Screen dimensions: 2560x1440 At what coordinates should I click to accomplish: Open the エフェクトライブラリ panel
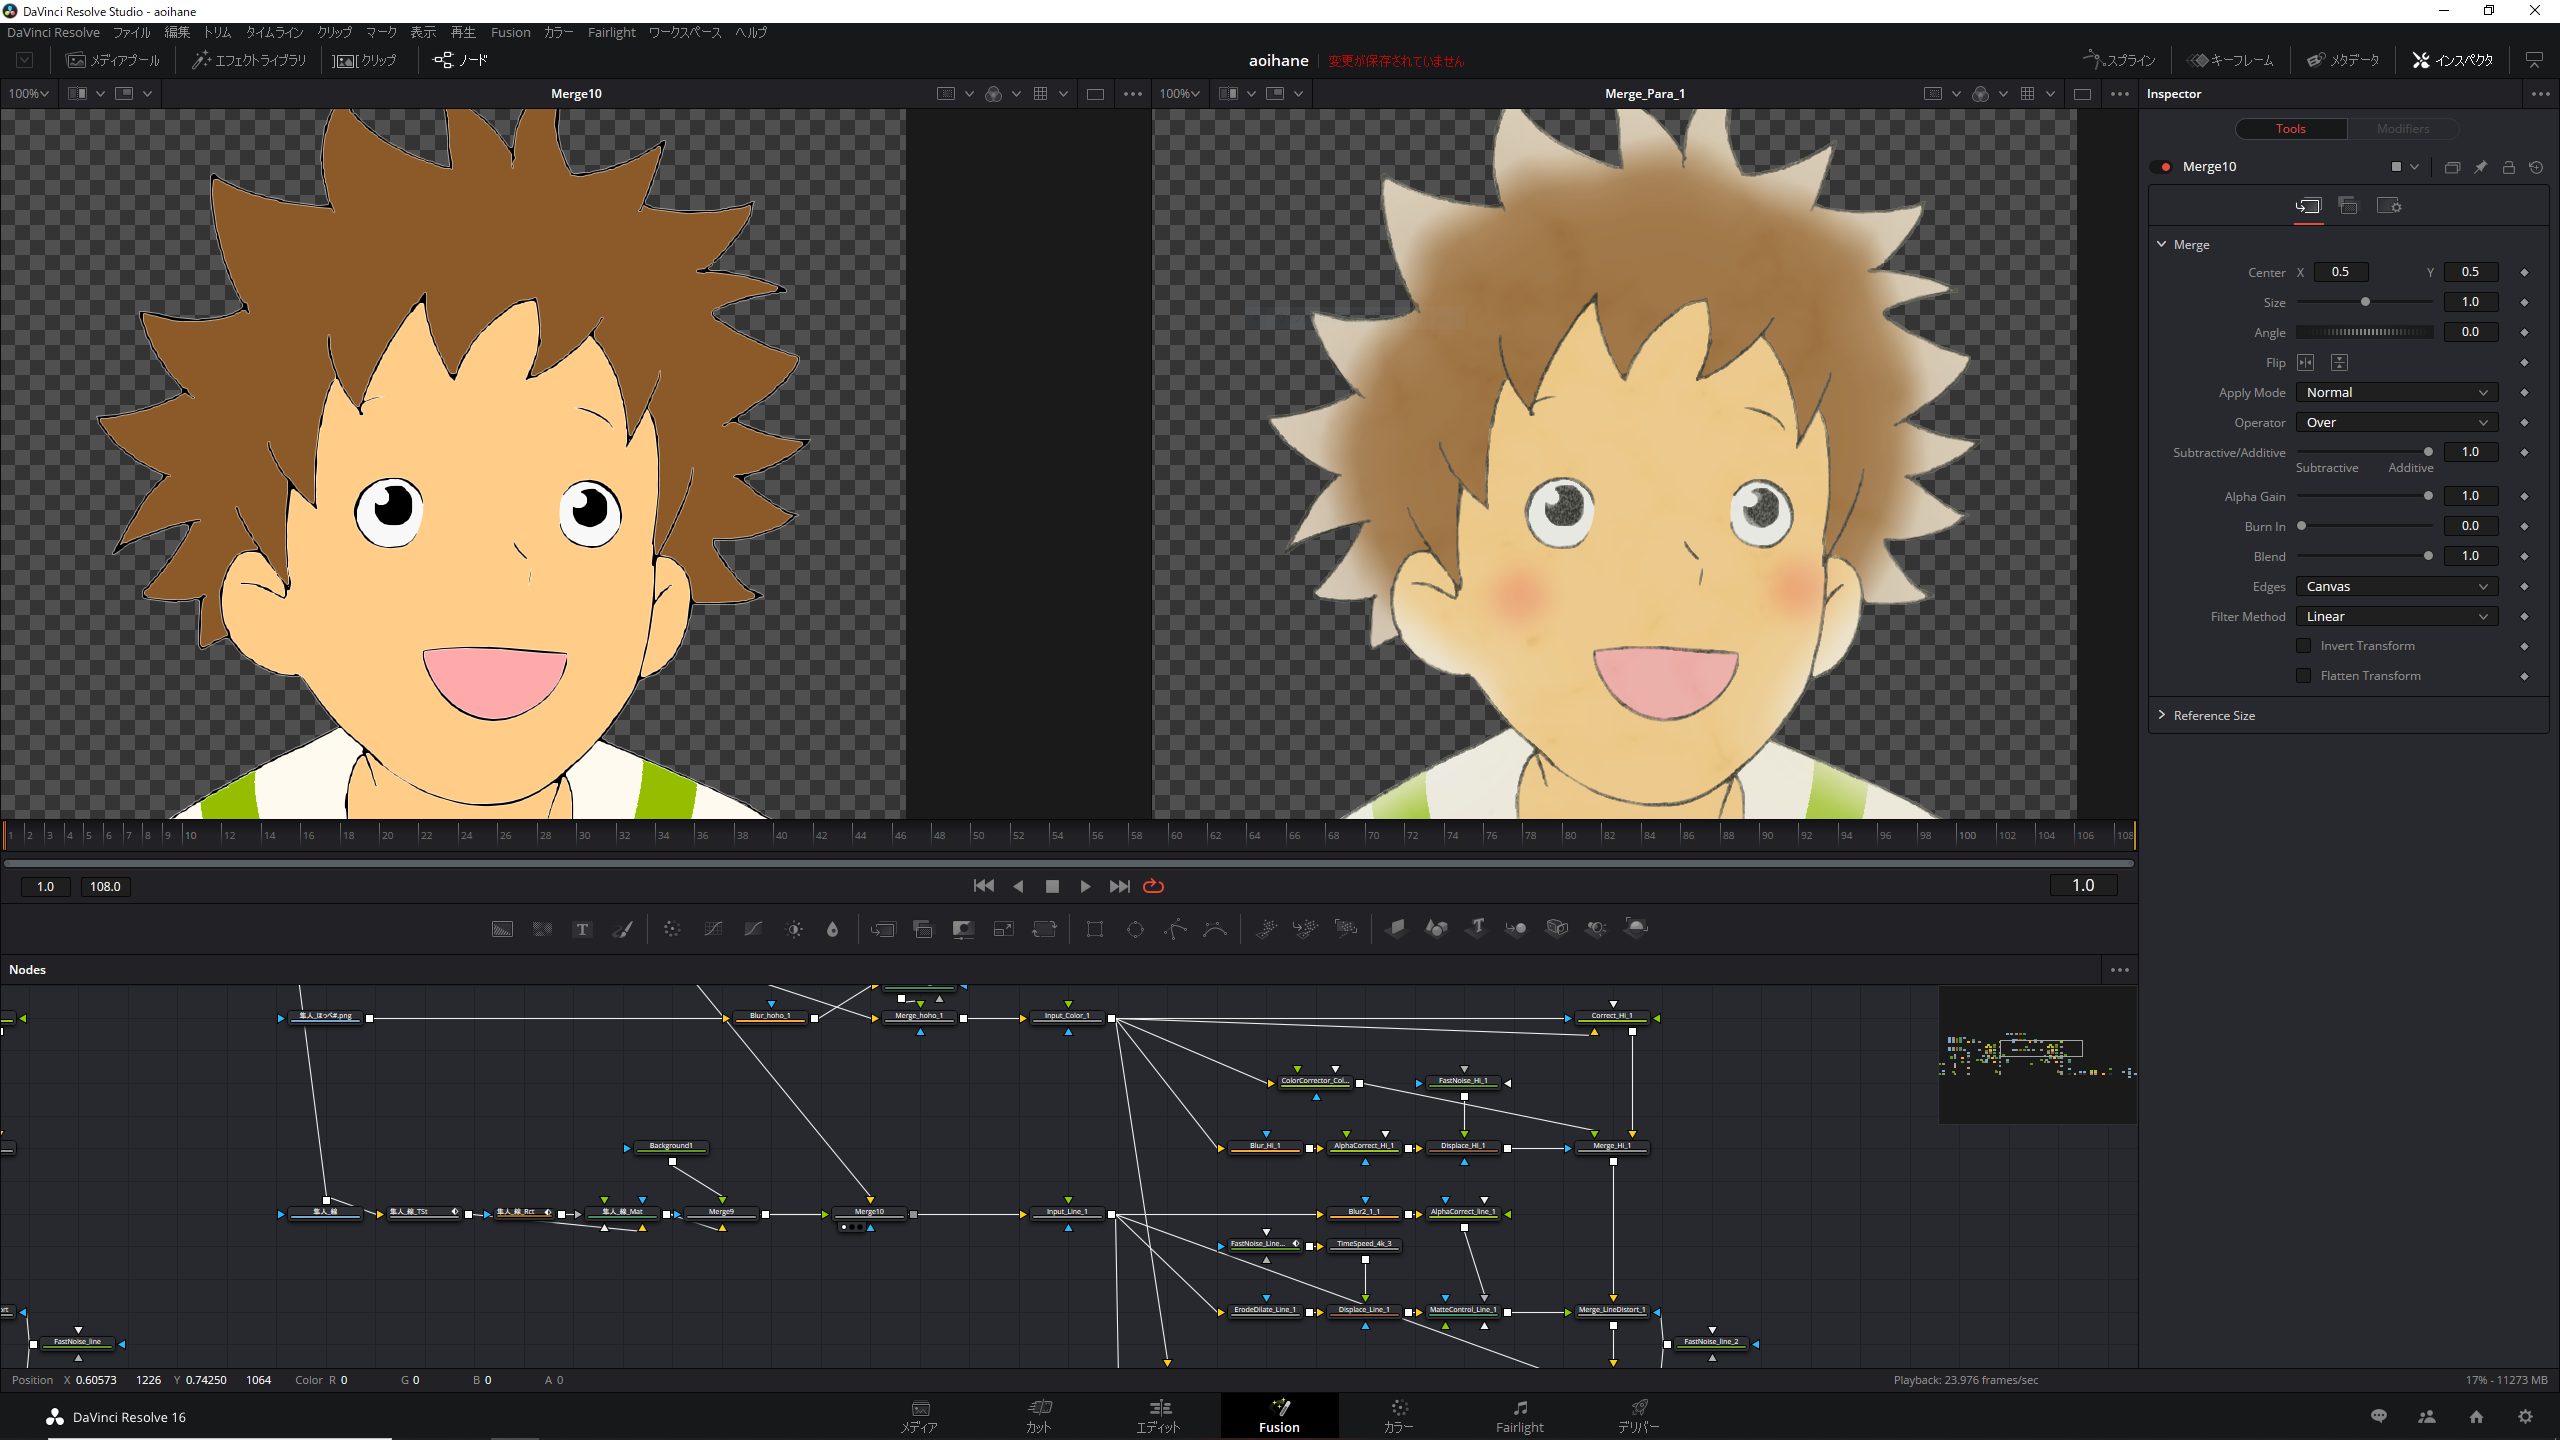(x=249, y=59)
